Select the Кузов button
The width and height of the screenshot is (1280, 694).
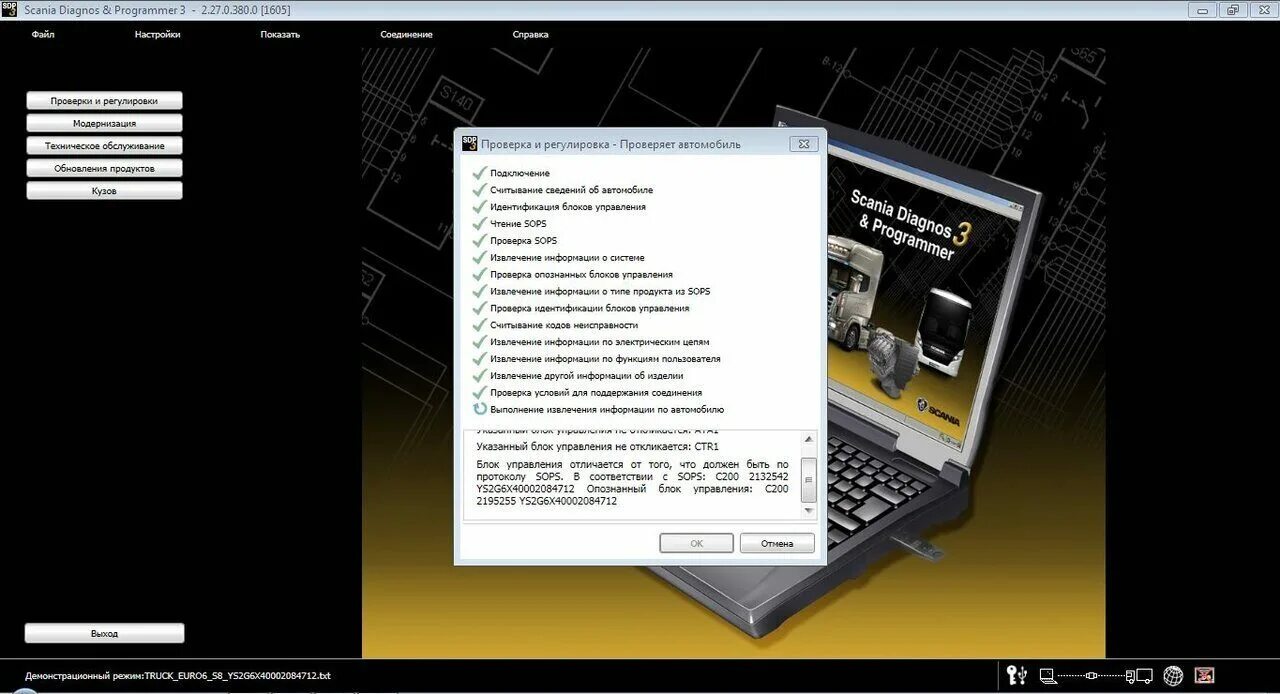pyautogui.click(x=104, y=190)
